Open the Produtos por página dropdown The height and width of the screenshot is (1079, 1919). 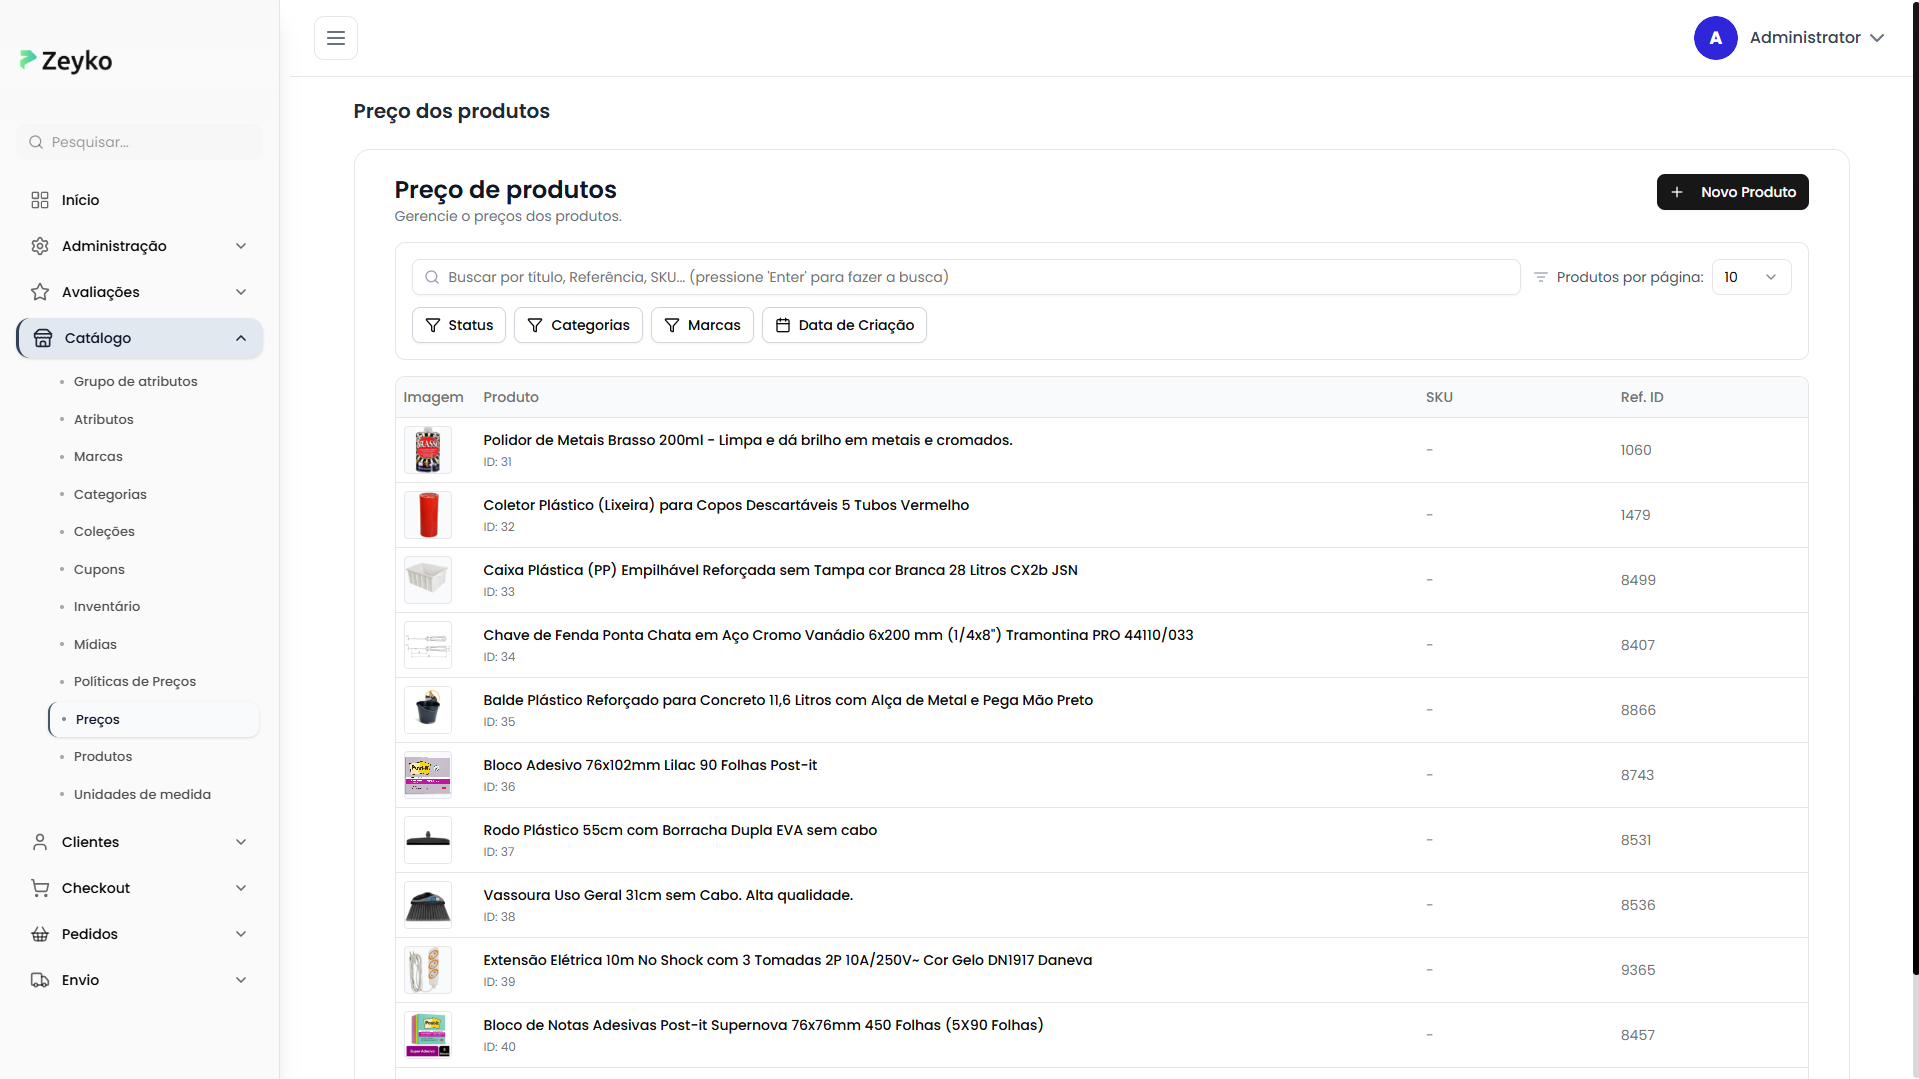tap(1750, 277)
